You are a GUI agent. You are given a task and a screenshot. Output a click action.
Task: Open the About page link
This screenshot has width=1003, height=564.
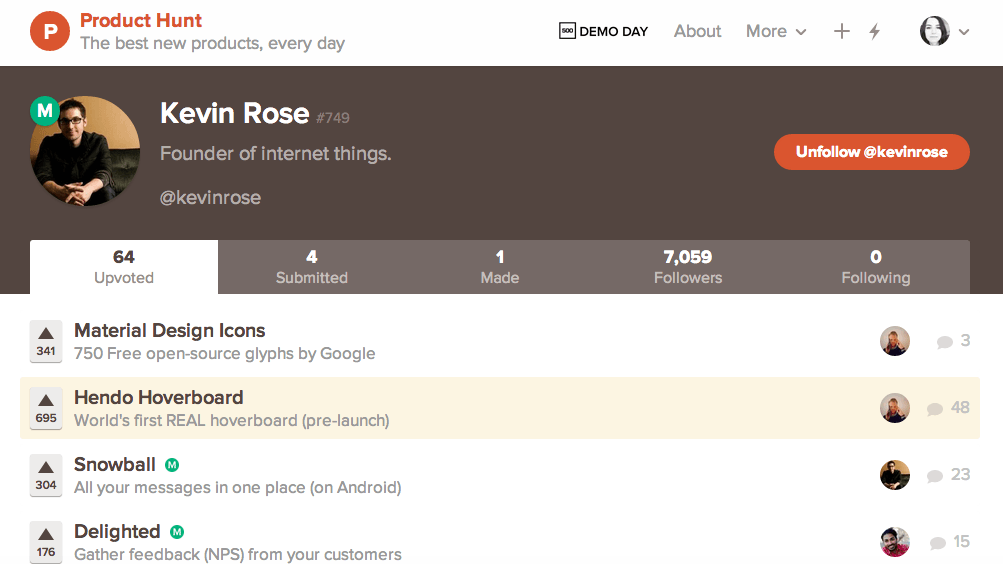tap(697, 32)
